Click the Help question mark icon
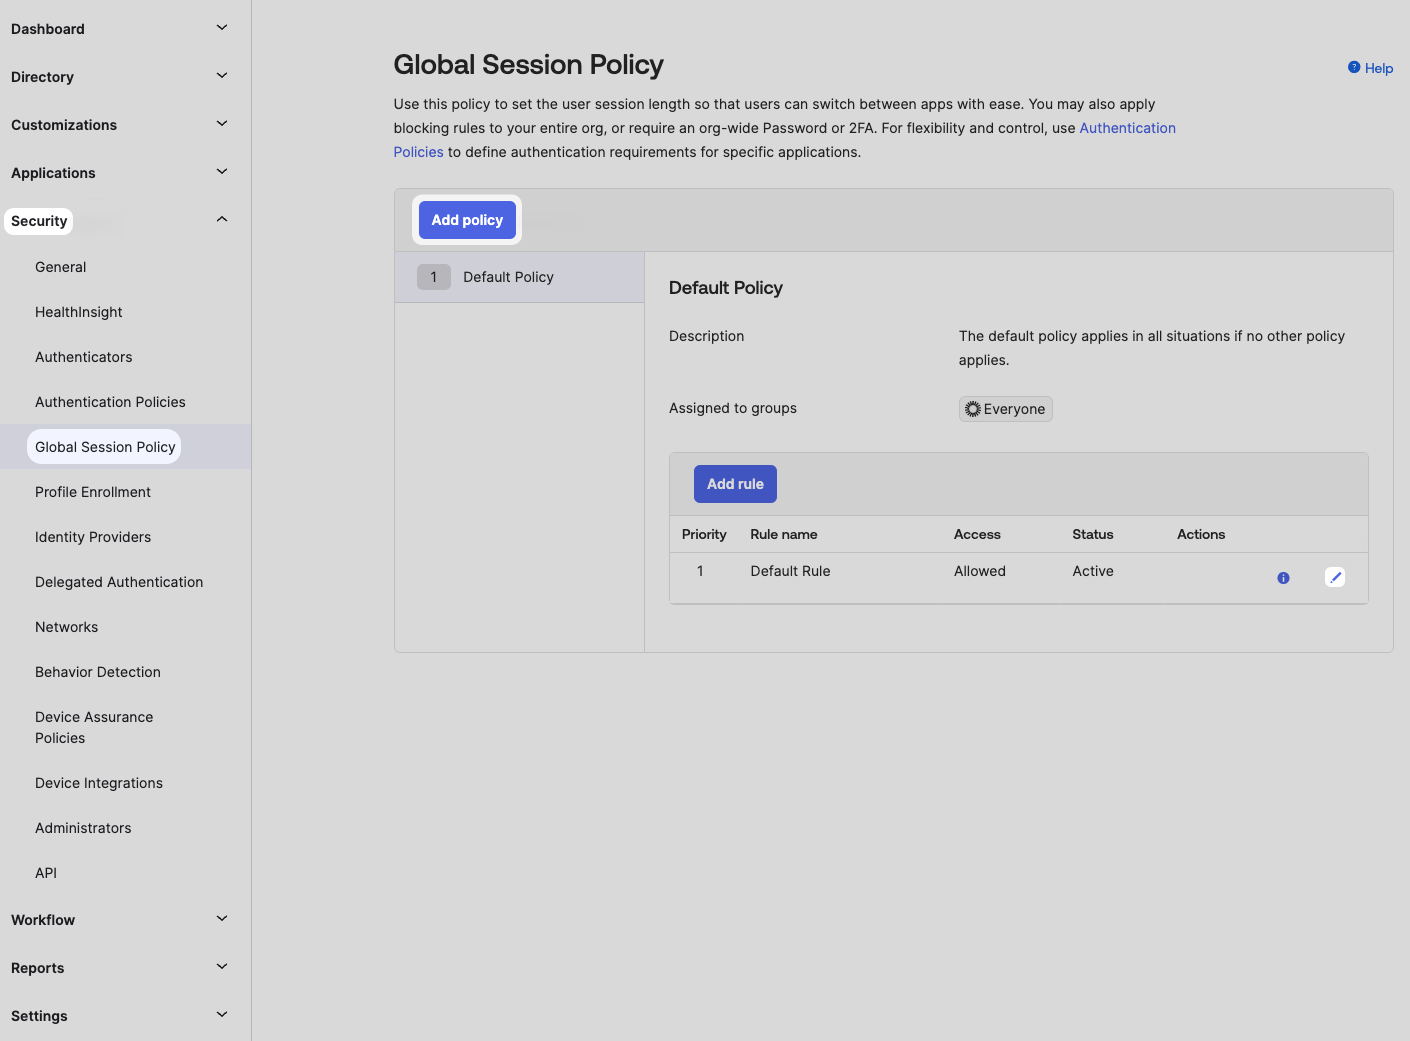The image size is (1410, 1041). pos(1354,67)
